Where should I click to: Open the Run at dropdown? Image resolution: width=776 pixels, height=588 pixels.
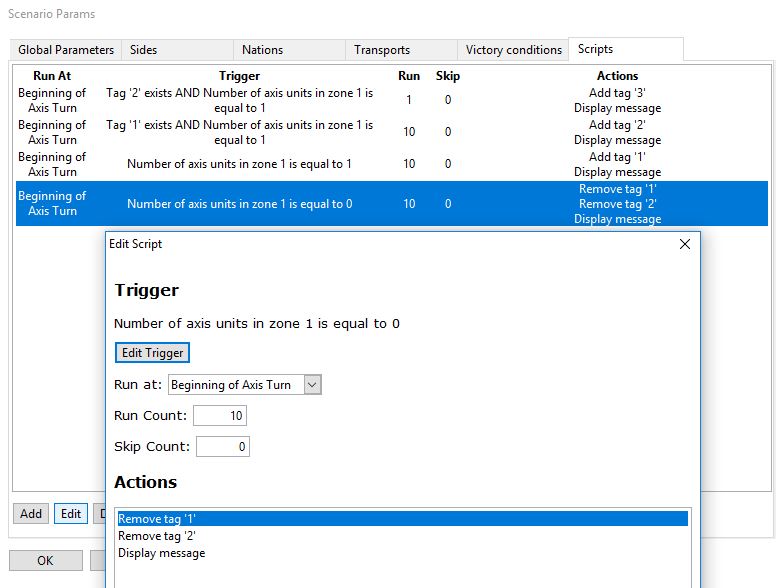tap(312, 385)
